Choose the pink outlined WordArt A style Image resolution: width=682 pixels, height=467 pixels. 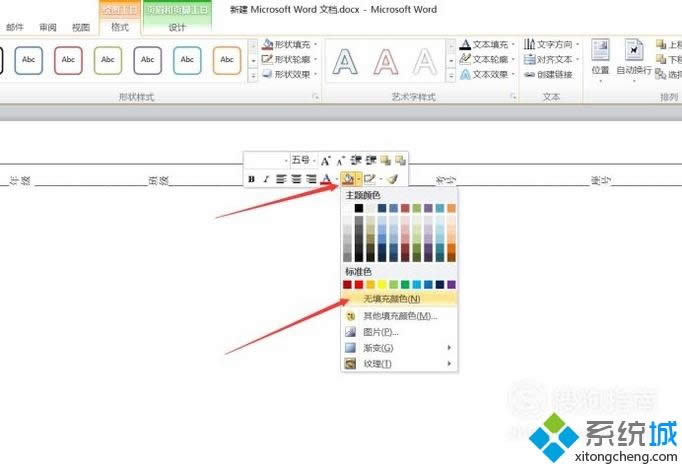pyautogui.click(x=385, y=62)
